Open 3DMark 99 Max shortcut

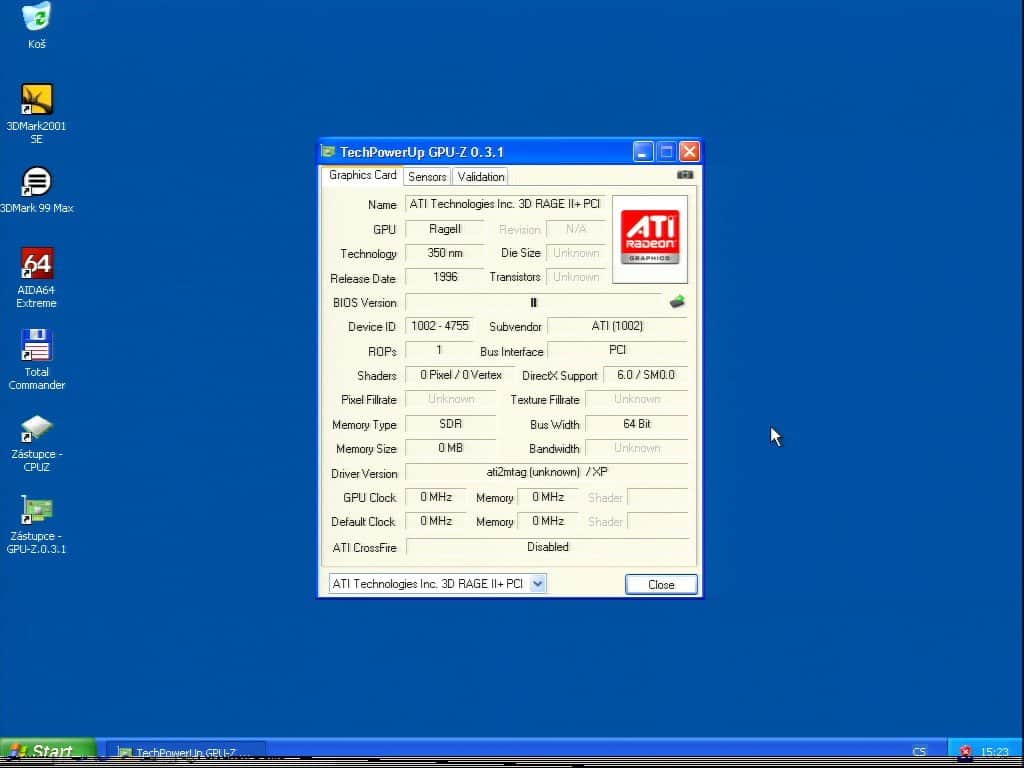point(37,182)
